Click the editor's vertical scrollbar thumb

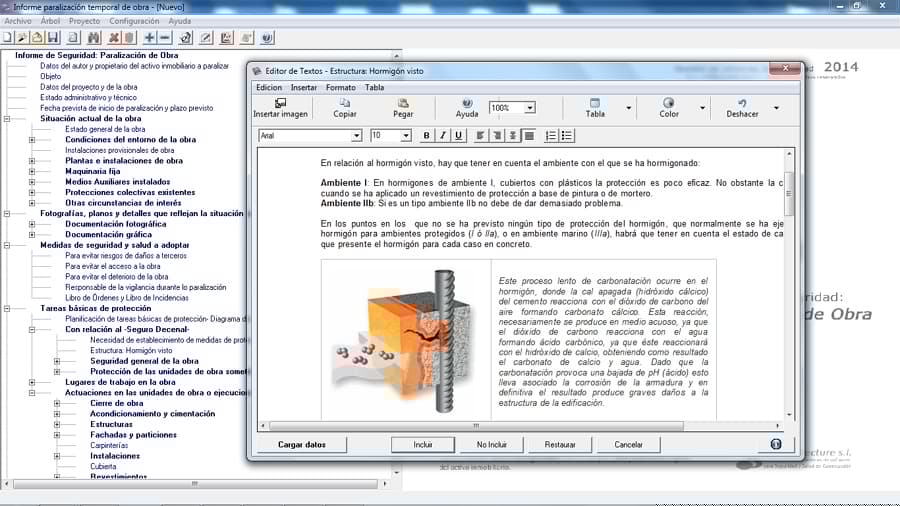(x=789, y=193)
